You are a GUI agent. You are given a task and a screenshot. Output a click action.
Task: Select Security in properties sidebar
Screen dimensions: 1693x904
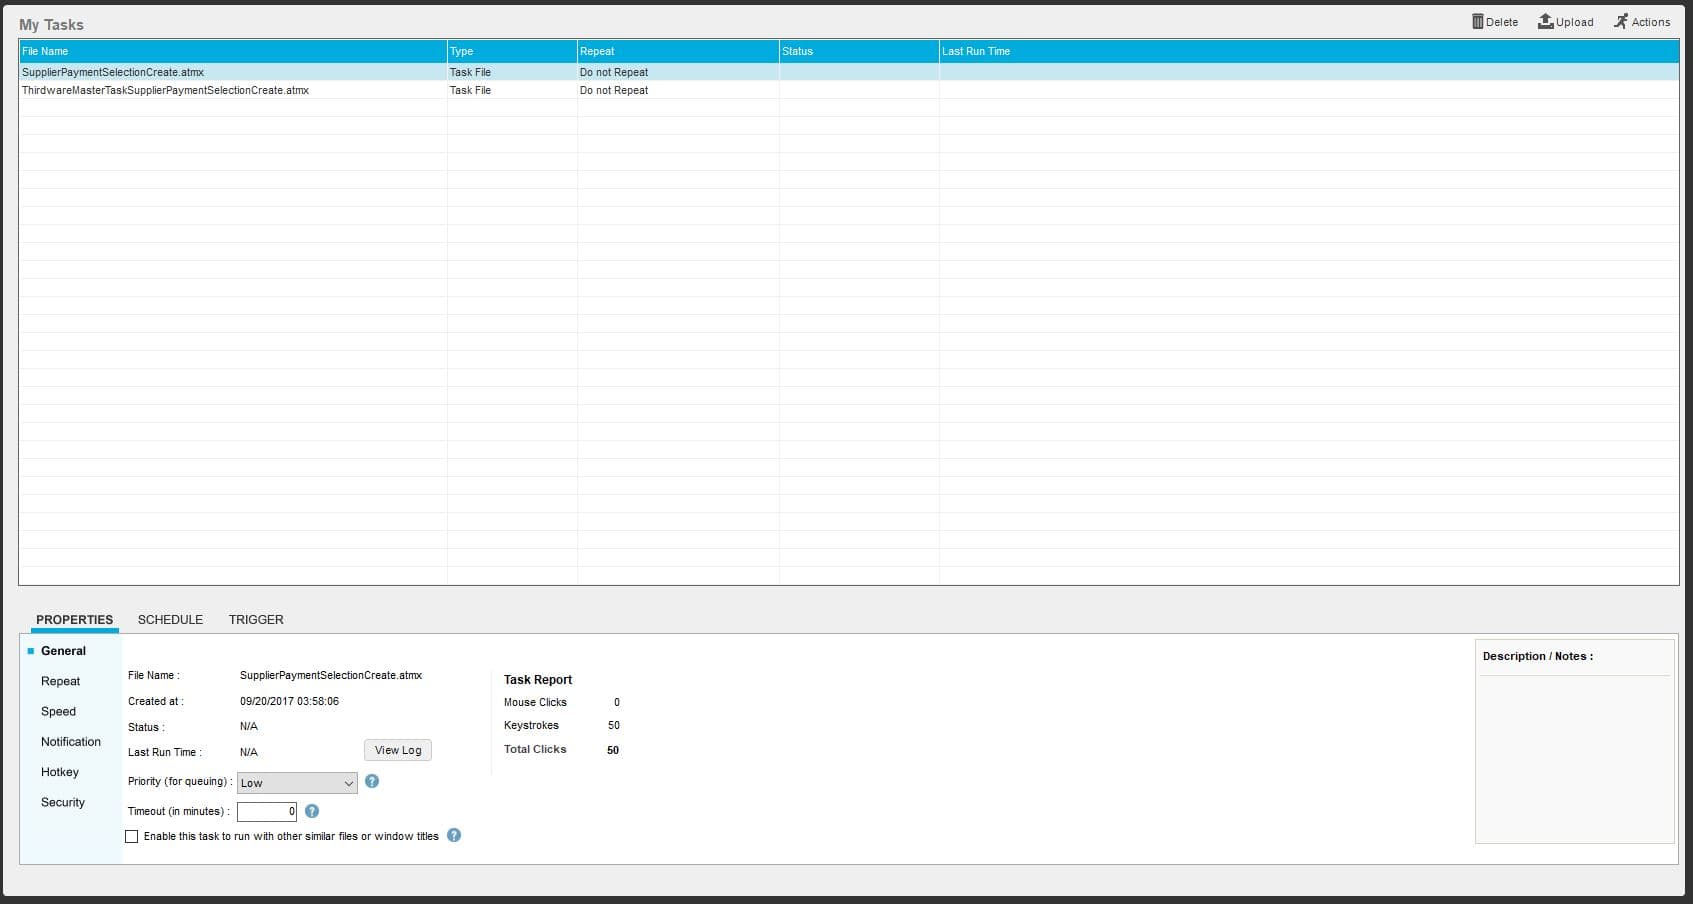click(63, 802)
